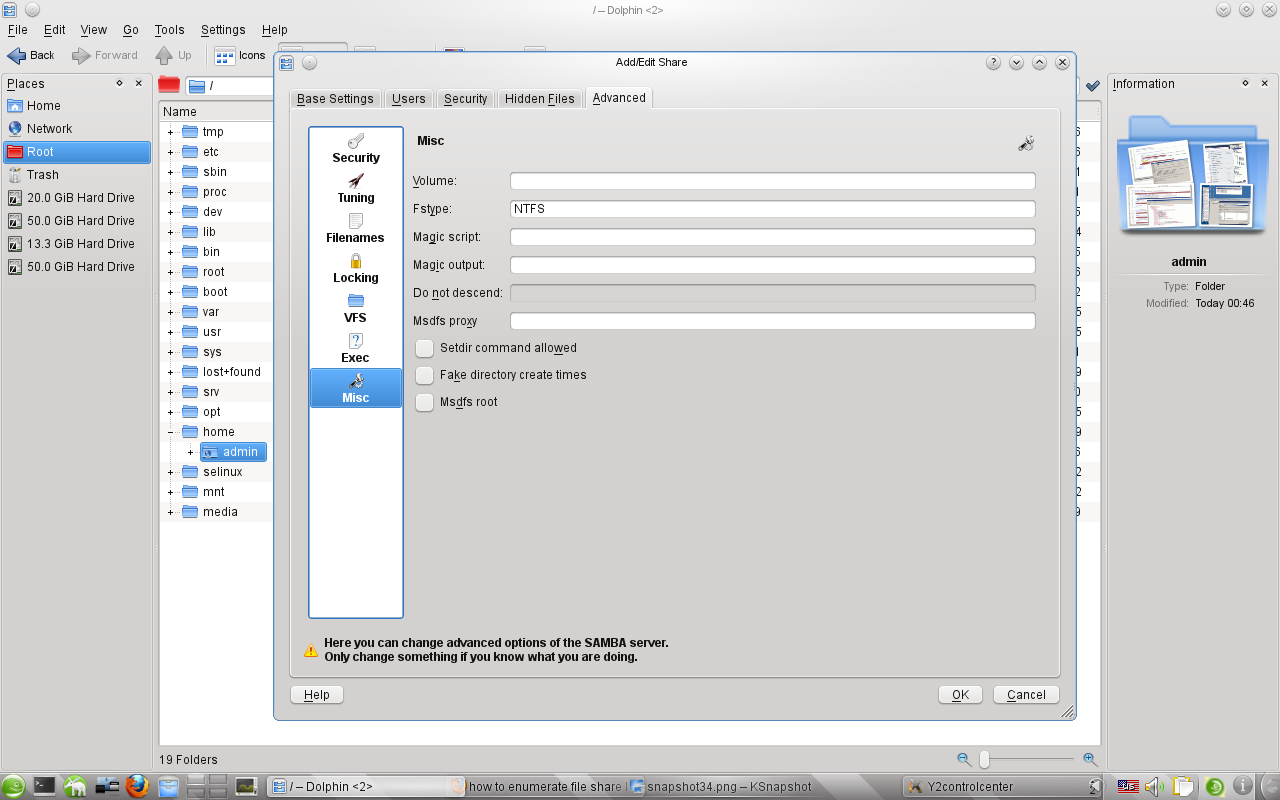1280x800 pixels.
Task: Open the VFS folder section
Action: [356, 308]
